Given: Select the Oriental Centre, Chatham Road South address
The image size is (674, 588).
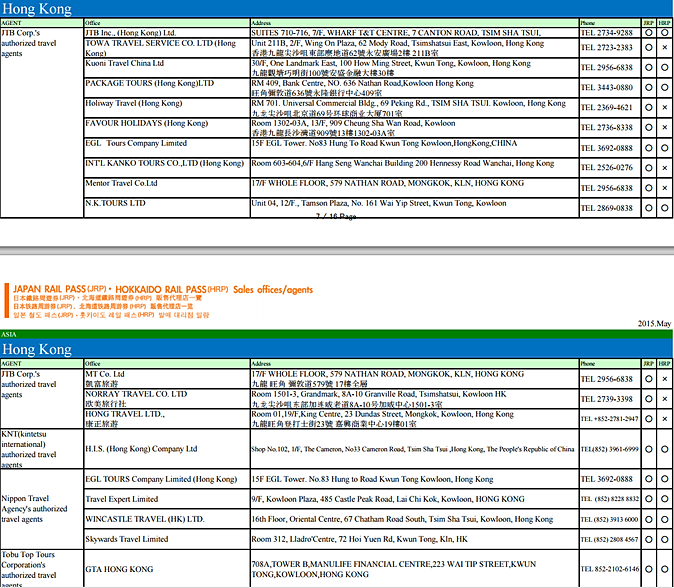Looking at the screenshot, I should click(402, 519).
